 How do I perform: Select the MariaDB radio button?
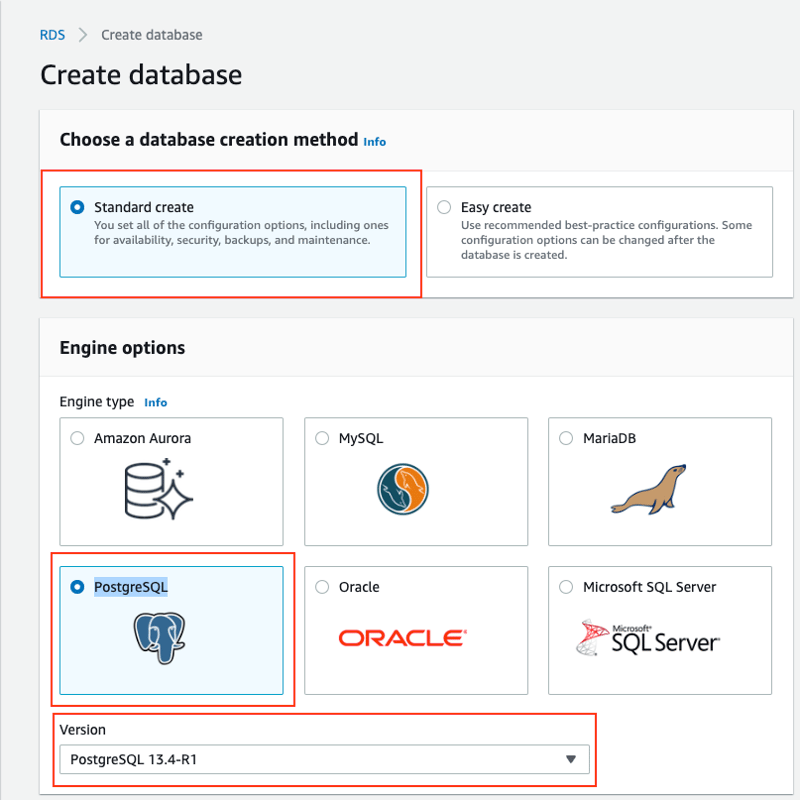pyautogui.click(x=566, y=438)
